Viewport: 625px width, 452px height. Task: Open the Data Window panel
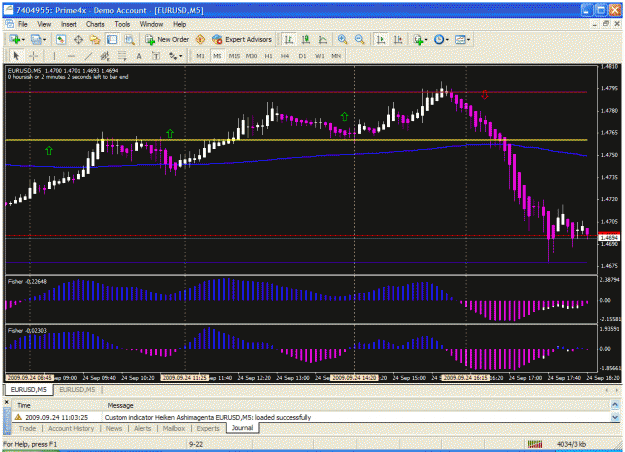click(x=78, y=39)
